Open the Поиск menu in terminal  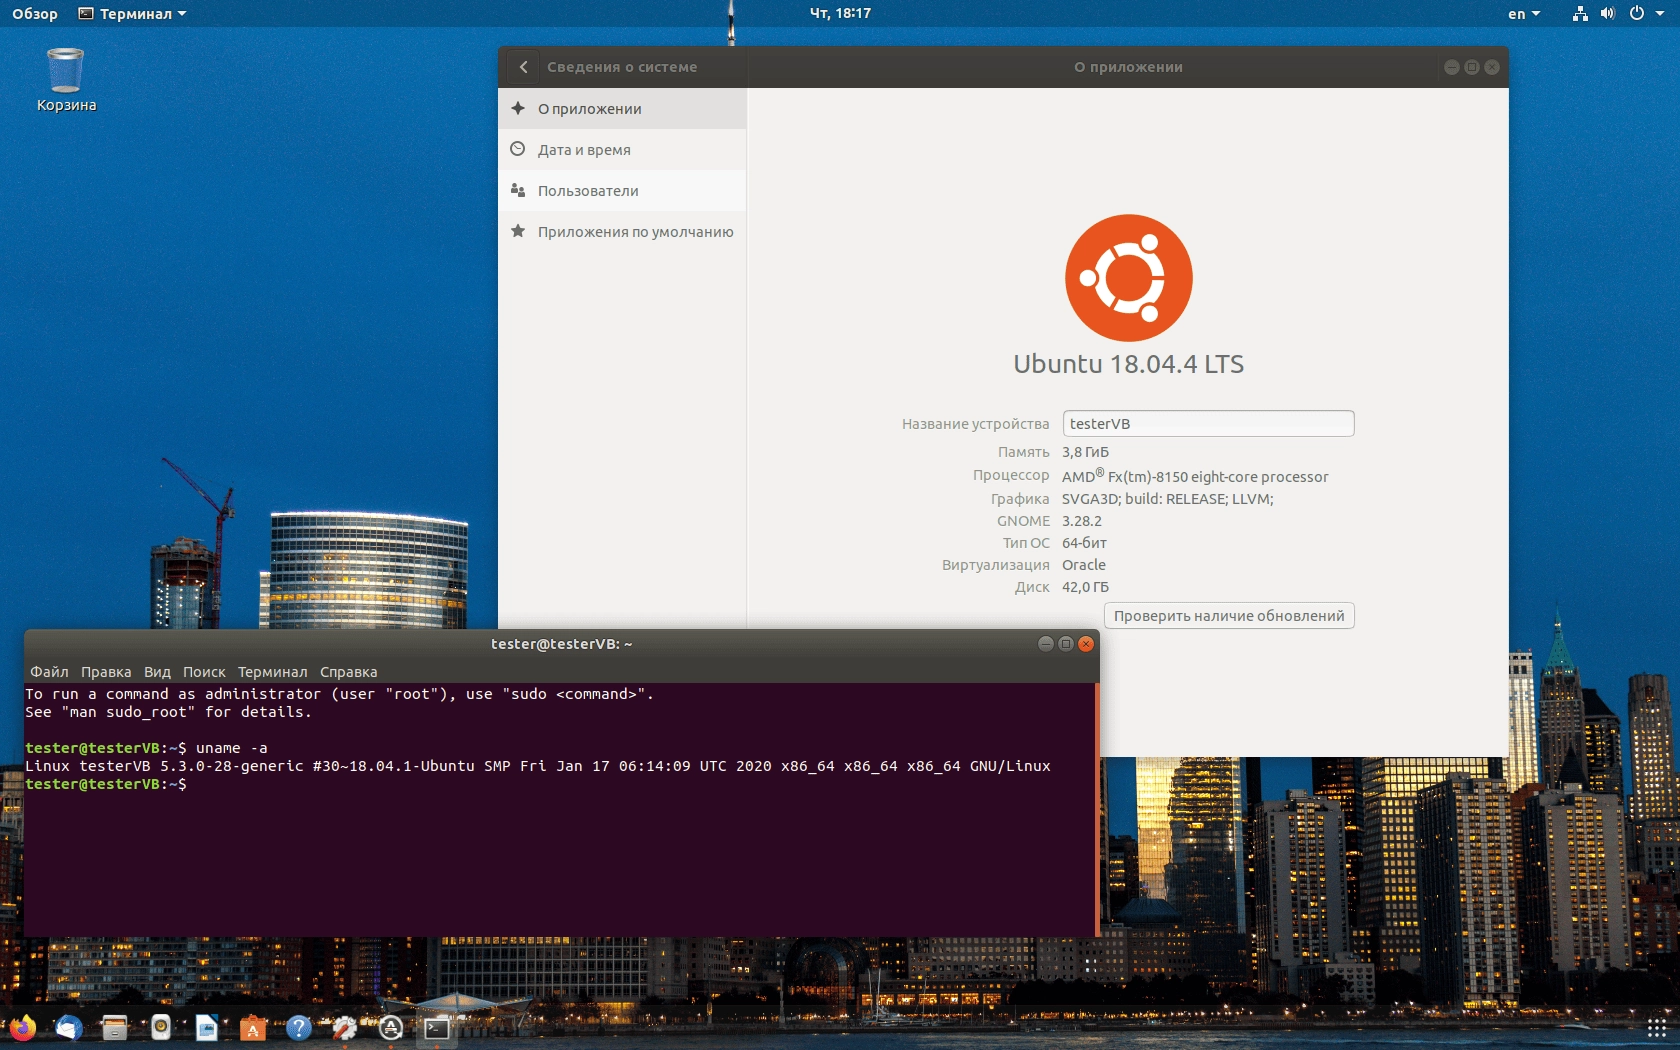coord(204,672)
